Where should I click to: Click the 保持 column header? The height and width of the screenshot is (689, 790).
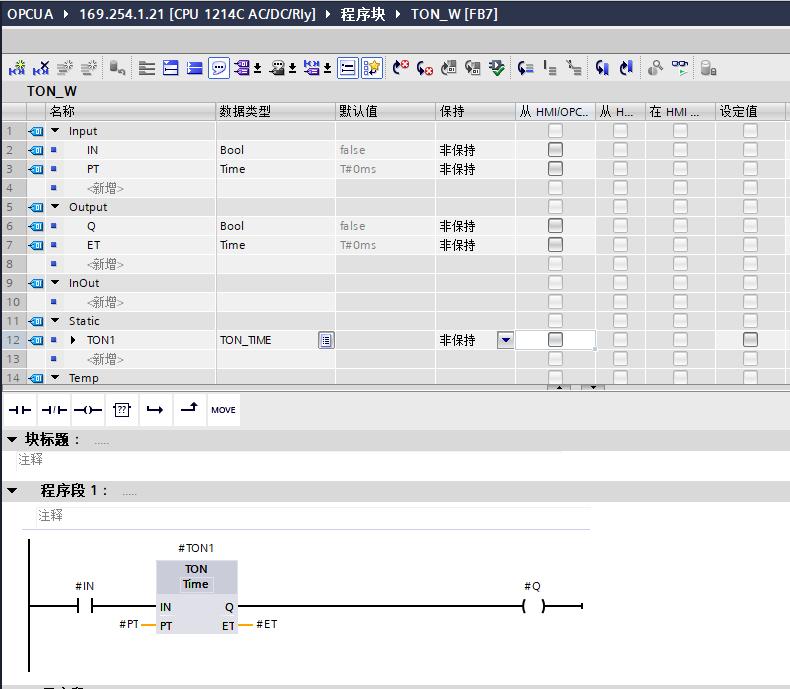(475, 111)
